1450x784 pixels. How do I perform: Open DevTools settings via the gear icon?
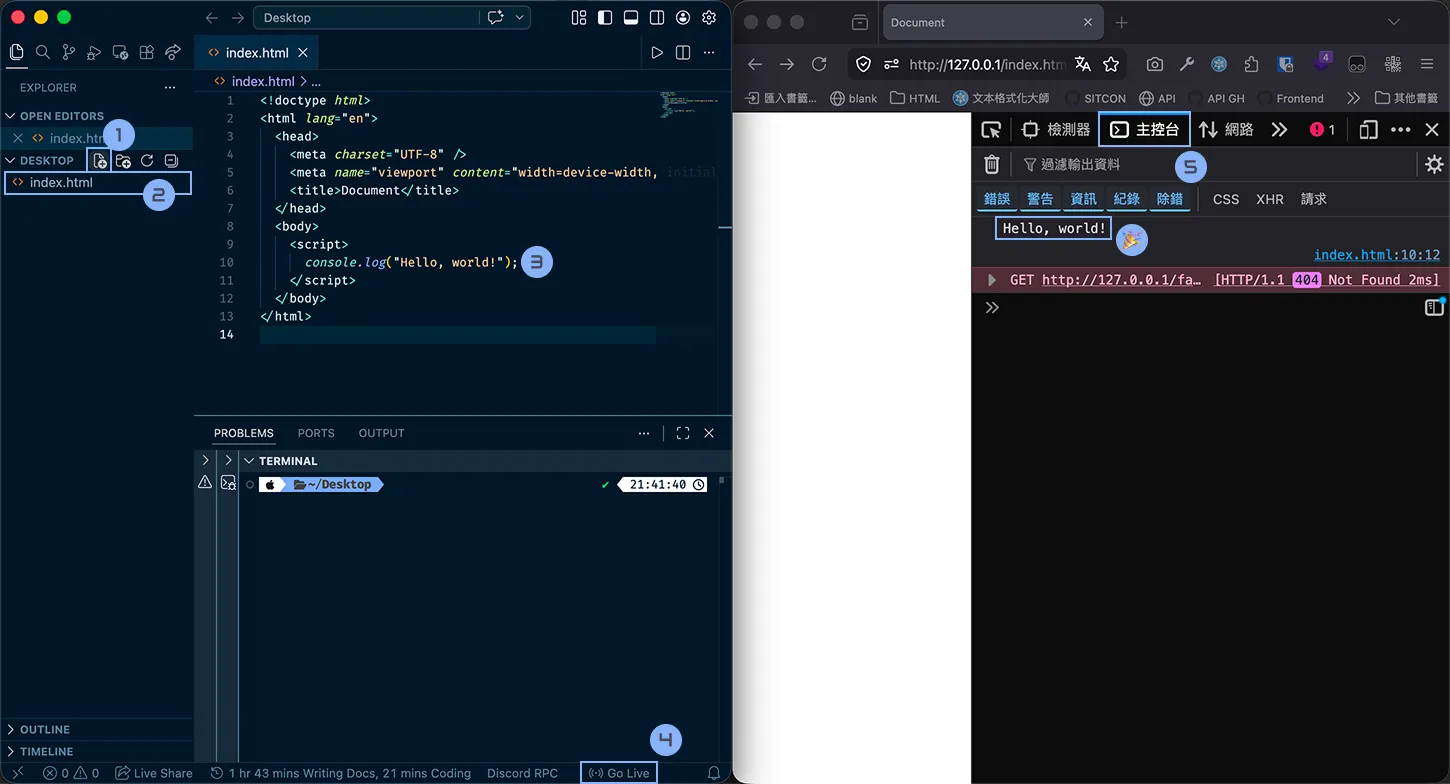[x=1435, y=165]
